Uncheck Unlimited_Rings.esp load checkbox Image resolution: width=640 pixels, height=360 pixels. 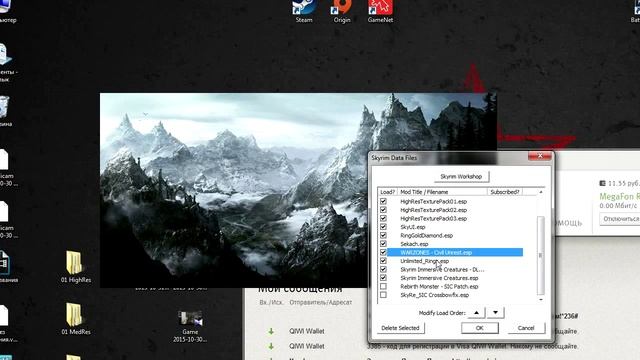click(x=383, y=261)
